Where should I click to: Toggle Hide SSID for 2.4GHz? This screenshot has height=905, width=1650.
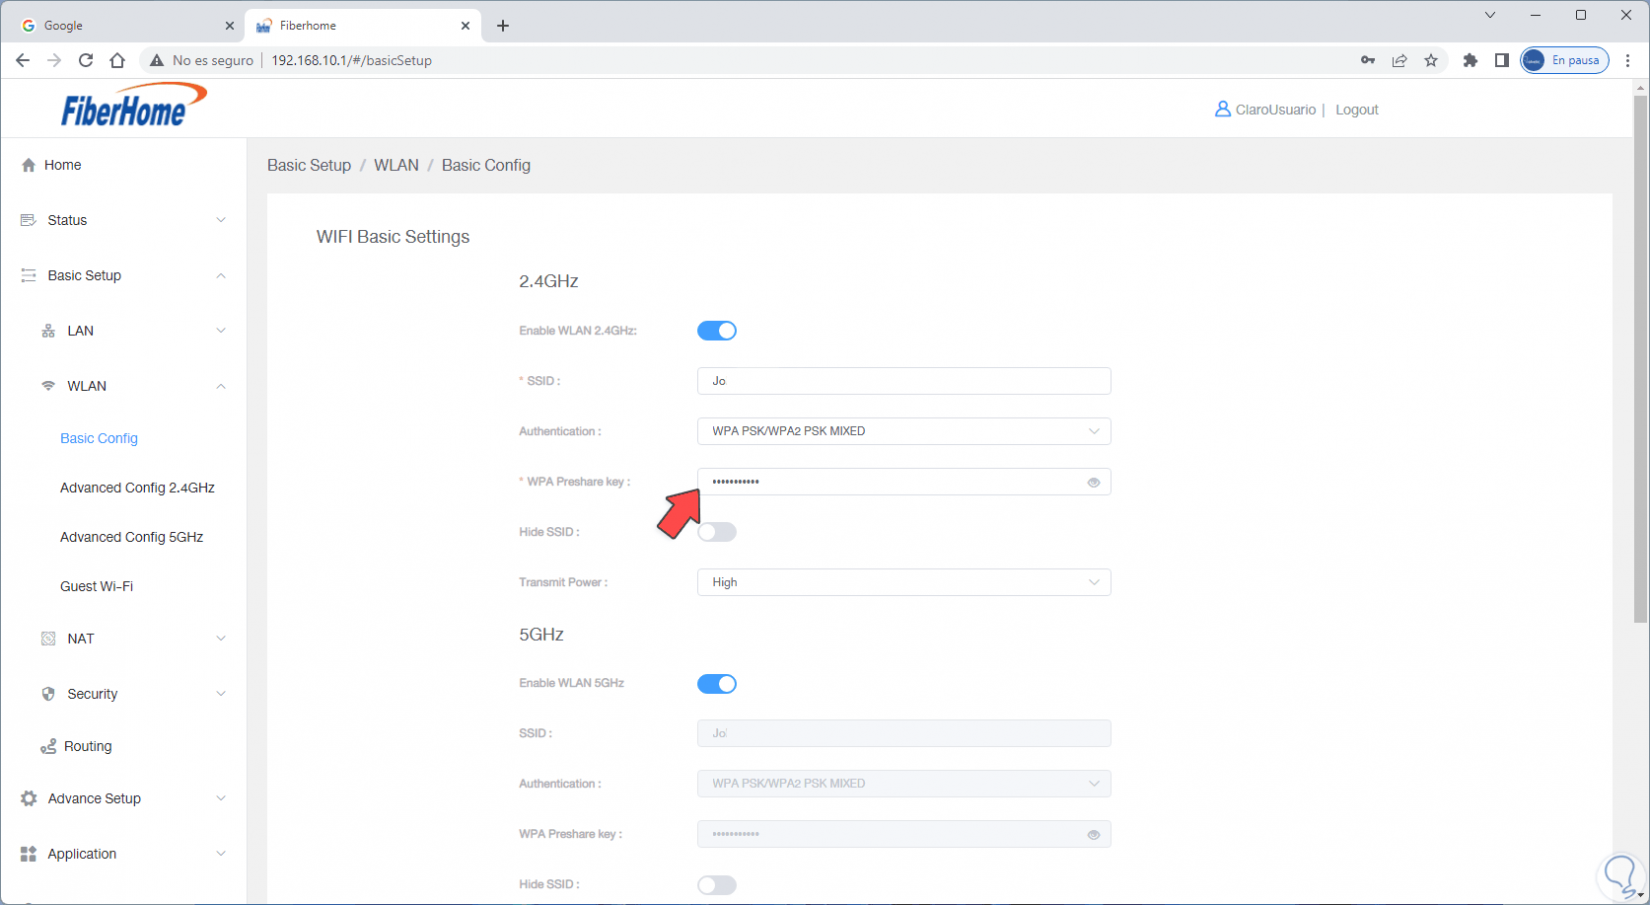click(716, 532)
